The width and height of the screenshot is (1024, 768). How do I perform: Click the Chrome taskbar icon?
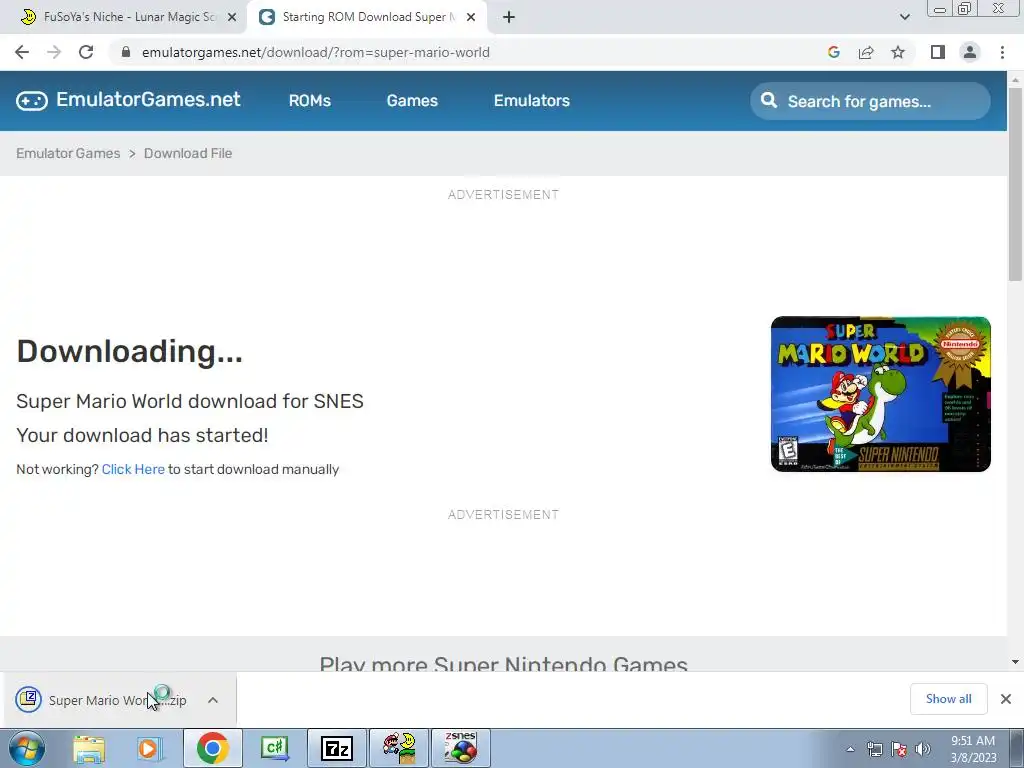pyautogui.click(x=212, y=748)
